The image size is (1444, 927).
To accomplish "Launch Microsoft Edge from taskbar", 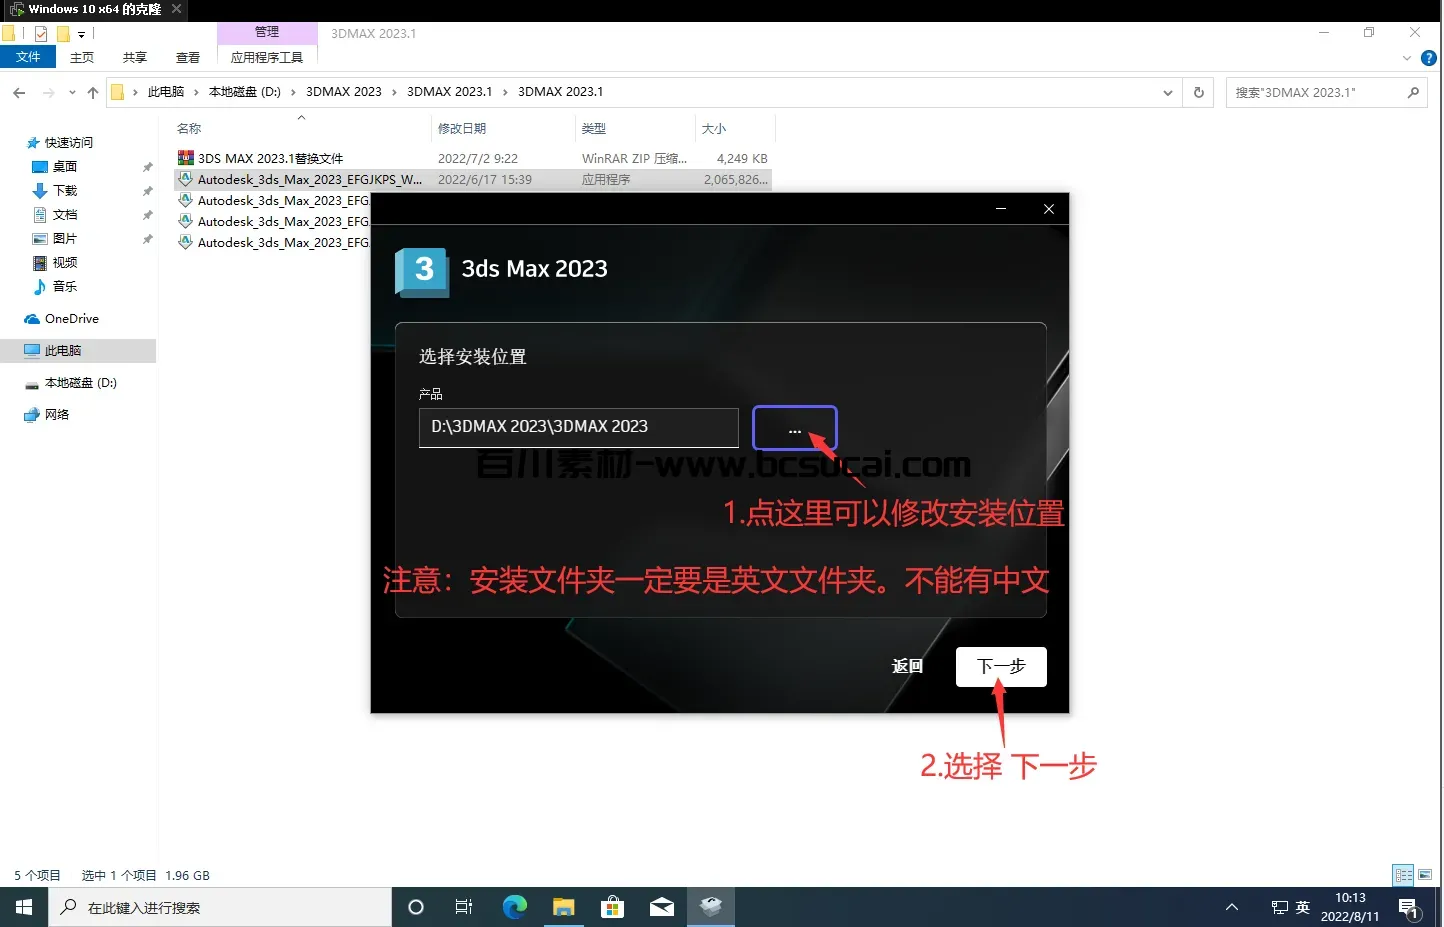I will [514, 907].
